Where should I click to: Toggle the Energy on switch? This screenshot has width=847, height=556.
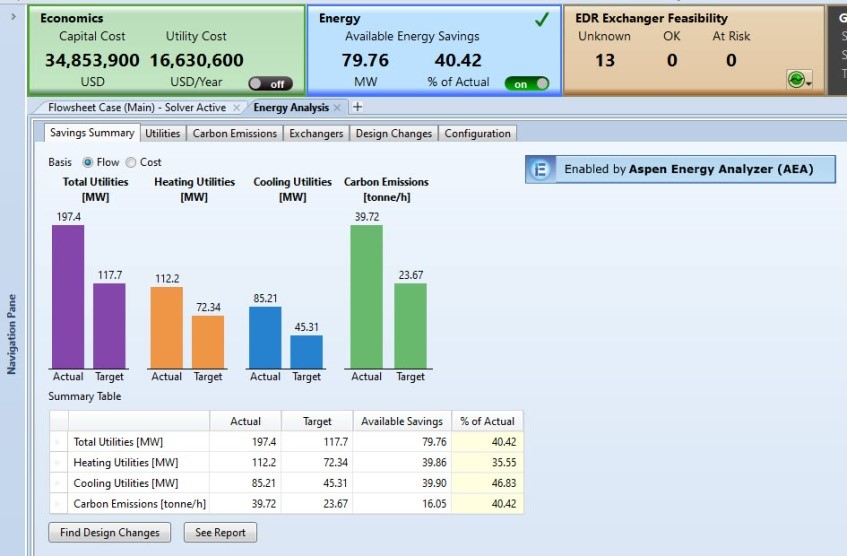527,84
